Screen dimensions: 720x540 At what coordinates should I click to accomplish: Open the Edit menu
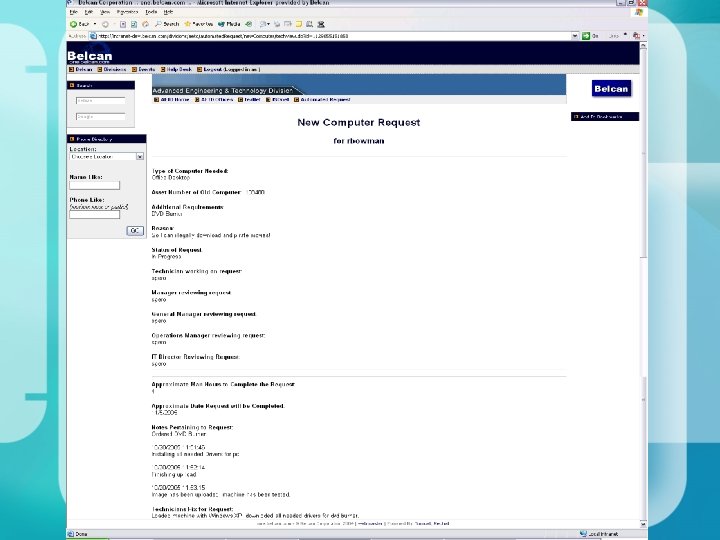pos(89,12)
